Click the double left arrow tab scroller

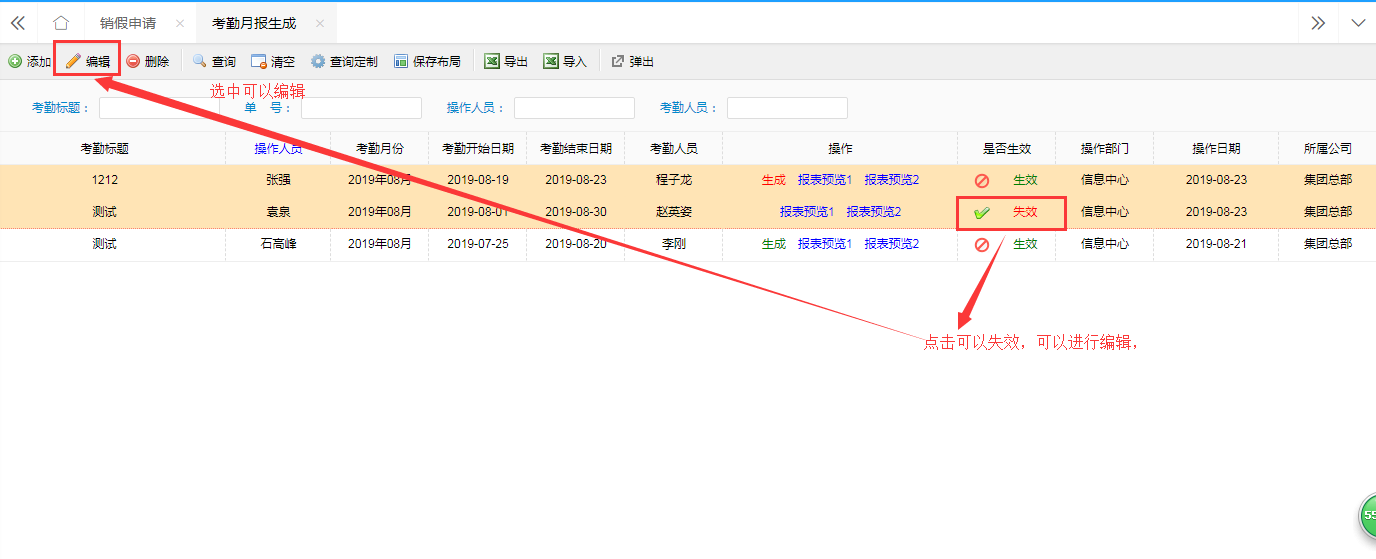[x=18, y=23]
